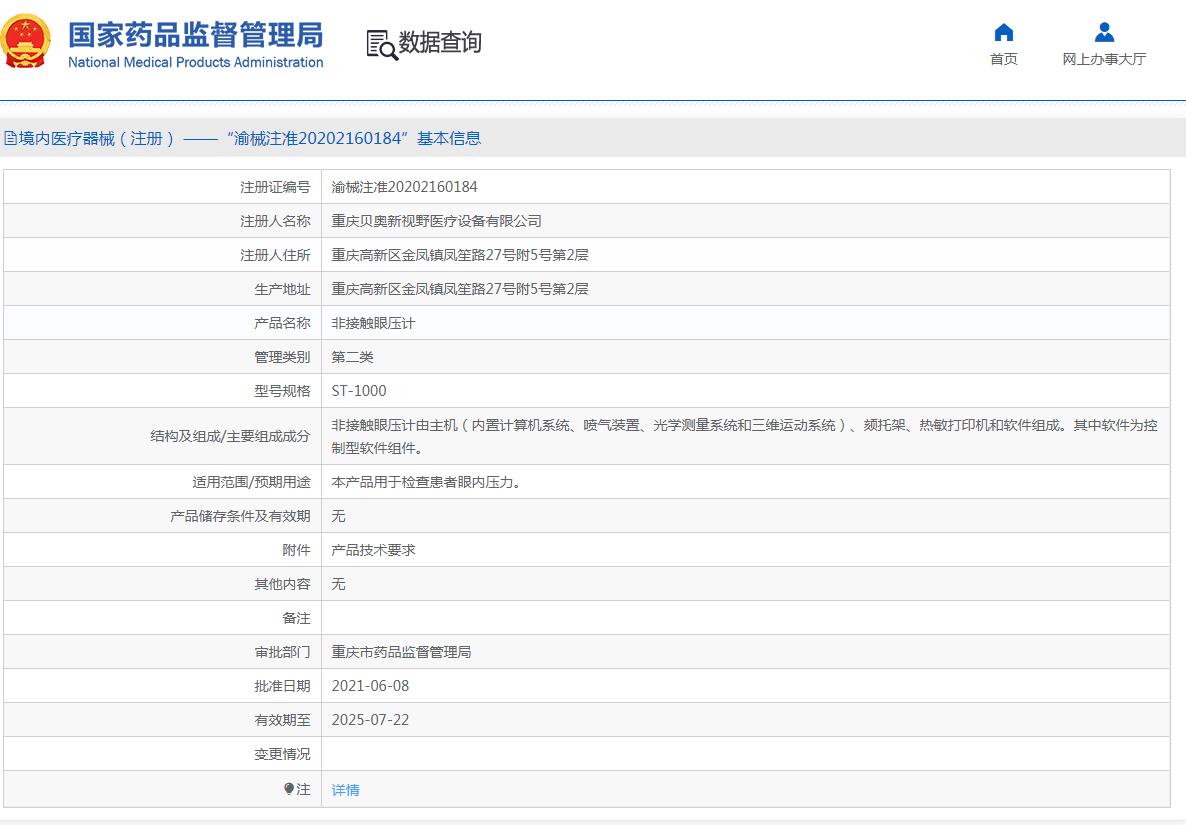The image size is (1186, 825).
Task: Select the 注册人住所 address value
Action: tap(460, 255)
